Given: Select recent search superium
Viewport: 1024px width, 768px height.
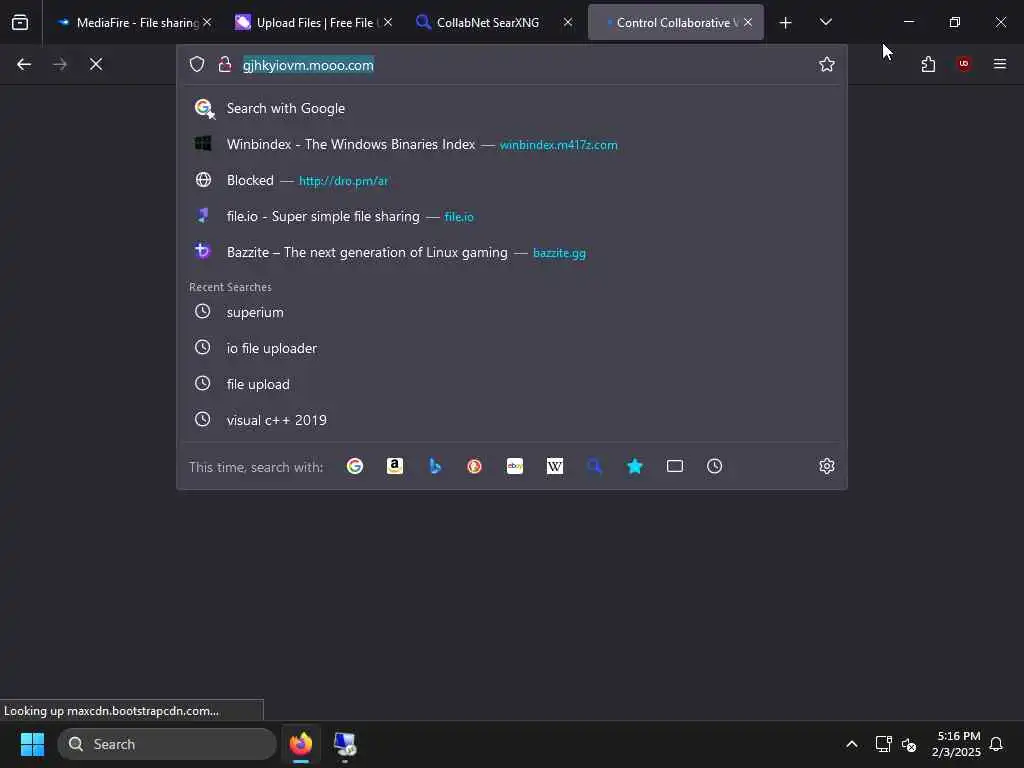Looking at the screenshot, I should click(511, 312).
